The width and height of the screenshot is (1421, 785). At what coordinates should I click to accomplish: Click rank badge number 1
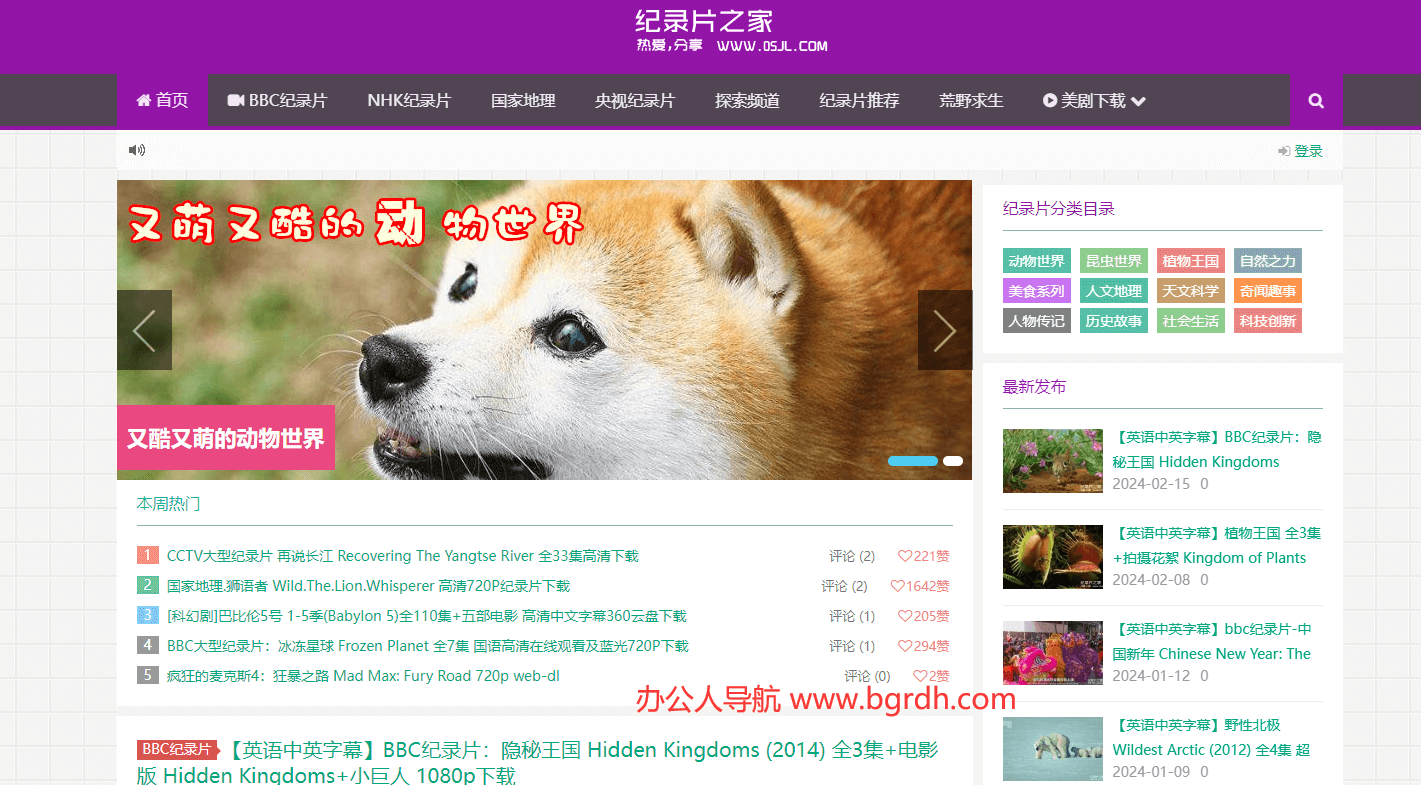tap(147, 555)
